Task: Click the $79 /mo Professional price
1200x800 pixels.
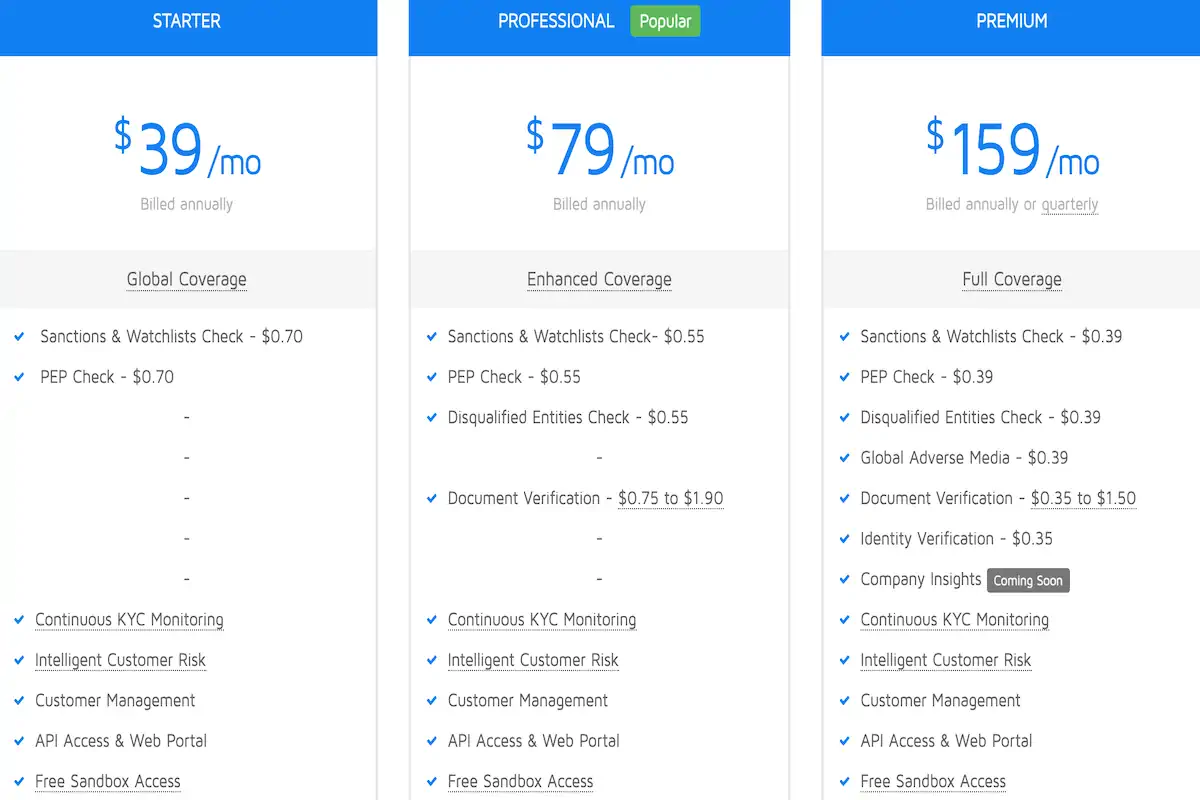Action: 600,148
